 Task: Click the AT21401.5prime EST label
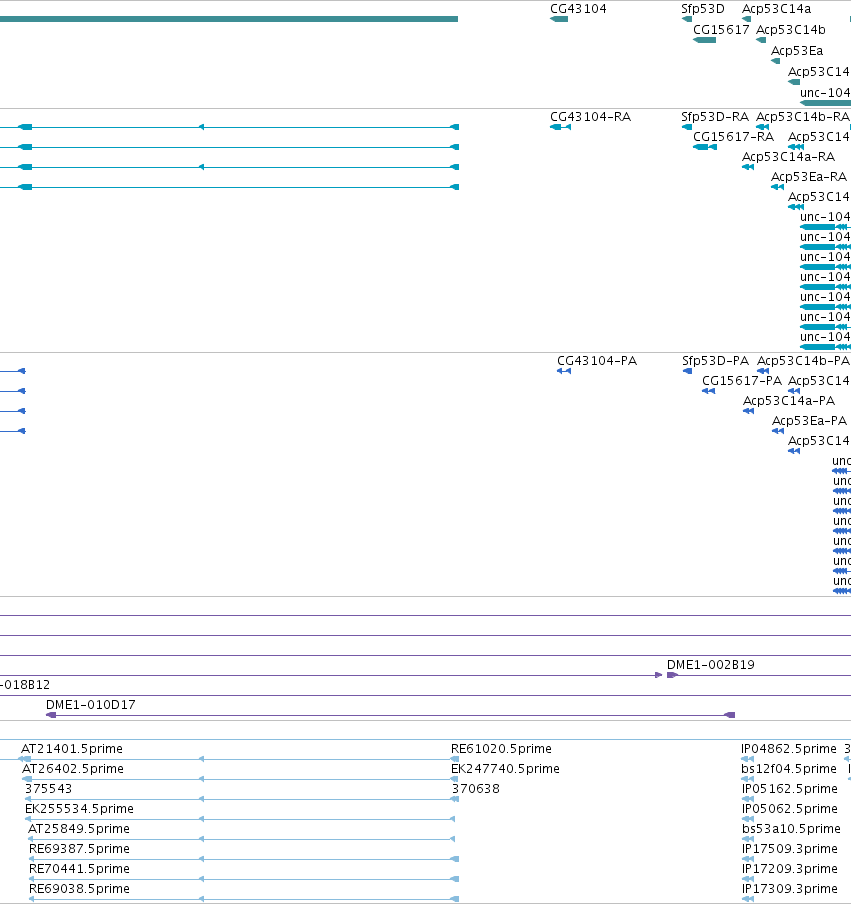[x=72, y=748]
